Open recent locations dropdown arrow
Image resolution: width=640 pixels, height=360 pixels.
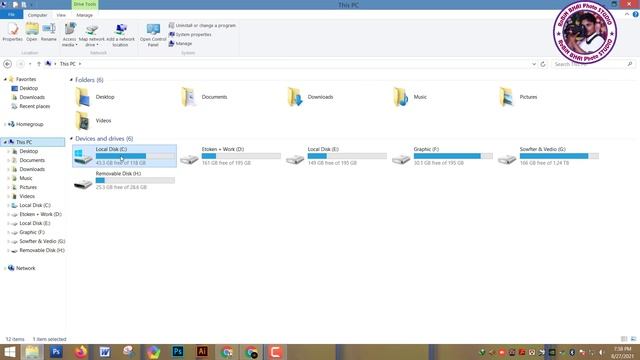tap(30, 64)
